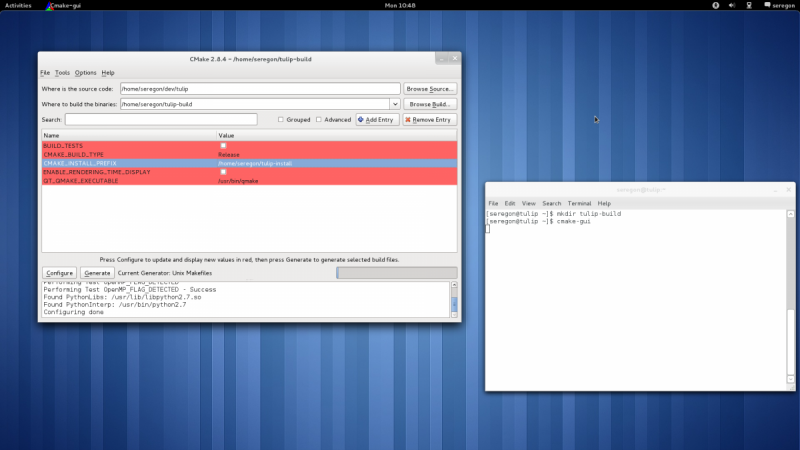Toggle the BUILD_TESTS checkbox

tap(223, 145)
